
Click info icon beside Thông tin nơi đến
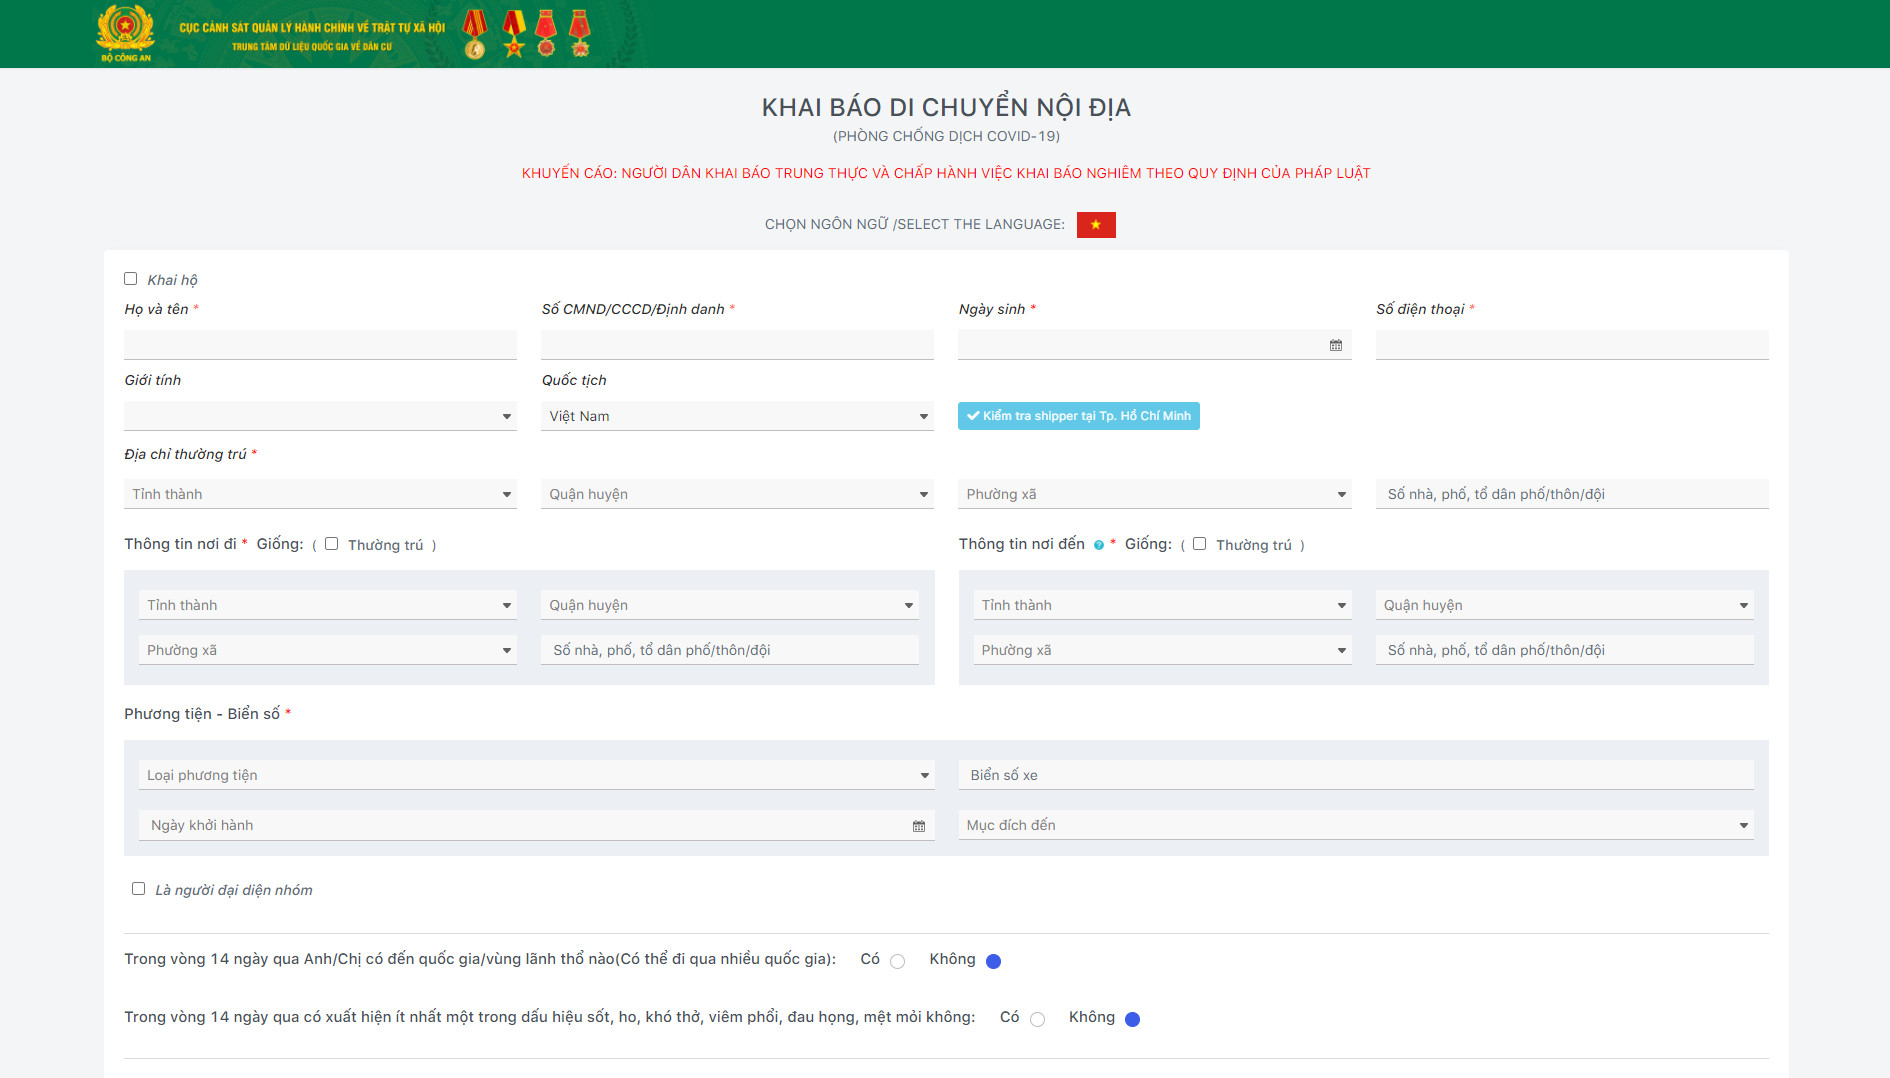[1098, 545]
